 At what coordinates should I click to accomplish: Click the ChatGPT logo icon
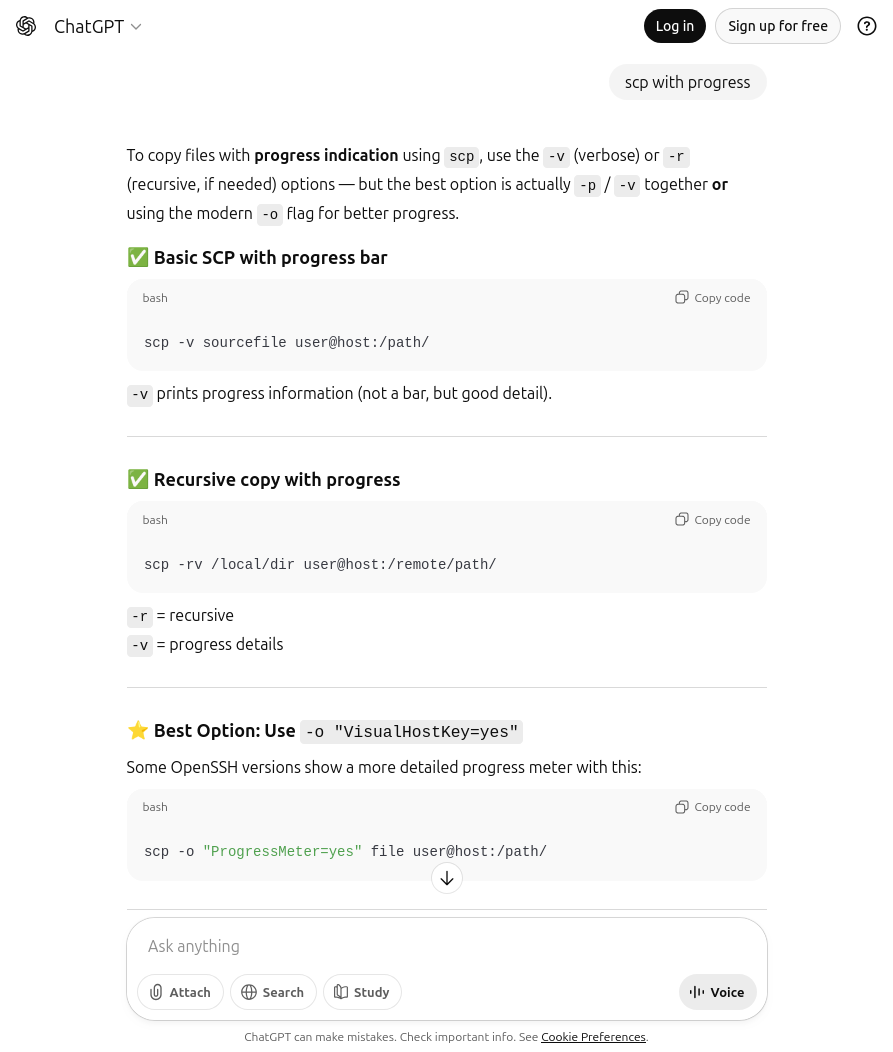26,26
